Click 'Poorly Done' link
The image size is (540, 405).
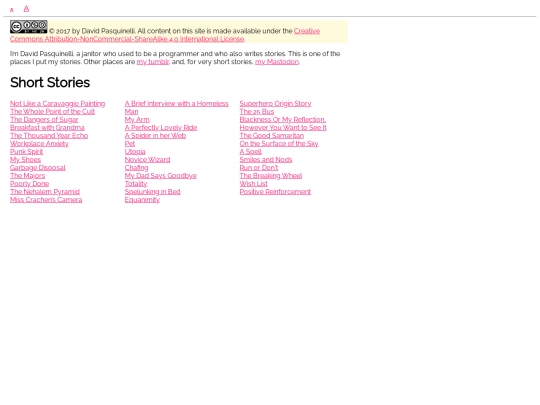tap(30, 184)
